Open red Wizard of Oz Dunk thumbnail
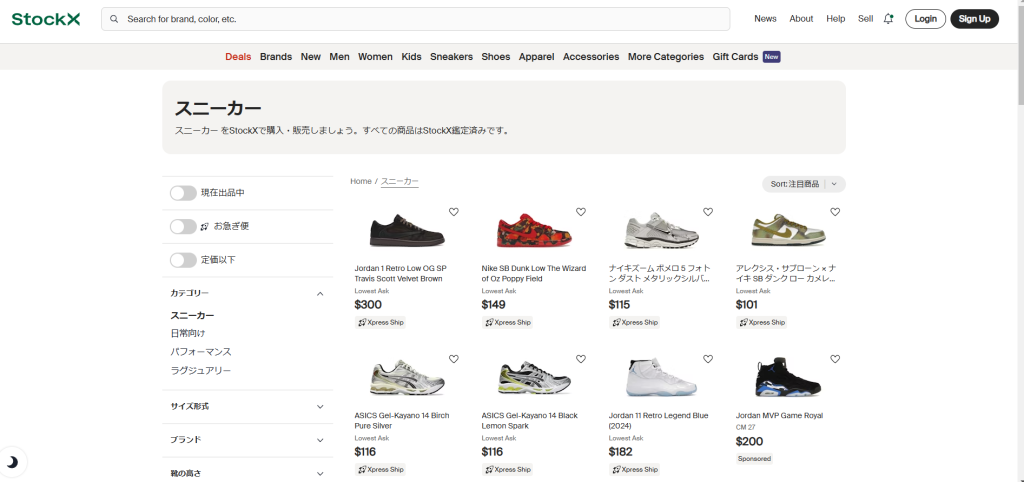 coord(533,230)
